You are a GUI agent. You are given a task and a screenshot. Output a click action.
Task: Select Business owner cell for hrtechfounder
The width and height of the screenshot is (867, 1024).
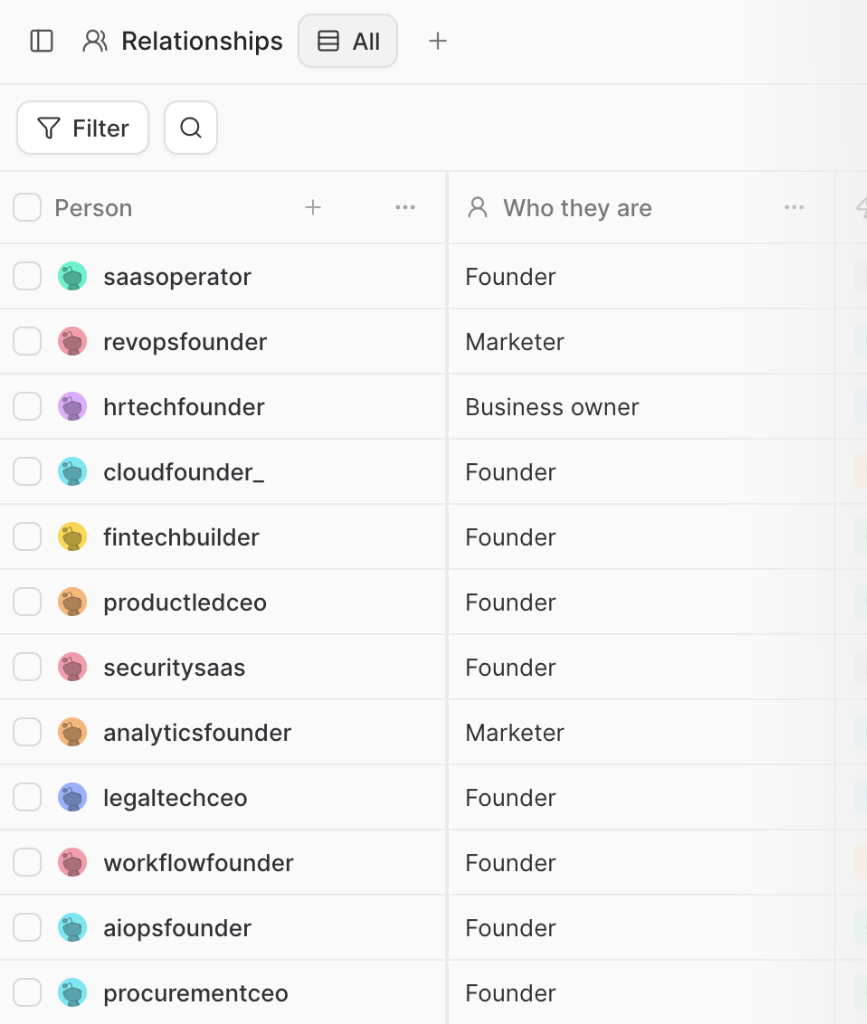point(641,407)
